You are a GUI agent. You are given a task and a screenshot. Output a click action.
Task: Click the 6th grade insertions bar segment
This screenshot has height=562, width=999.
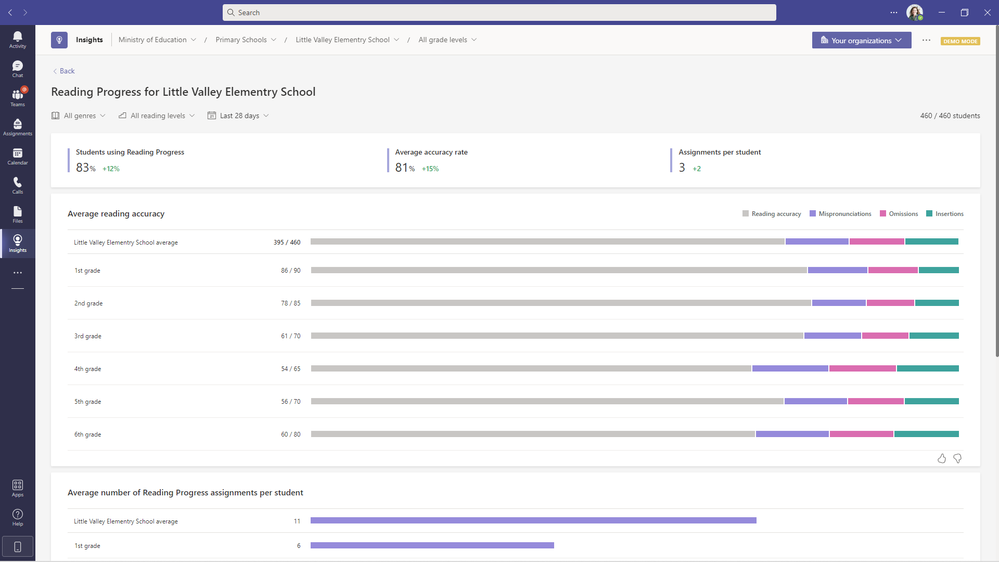[x=926, y=434]
